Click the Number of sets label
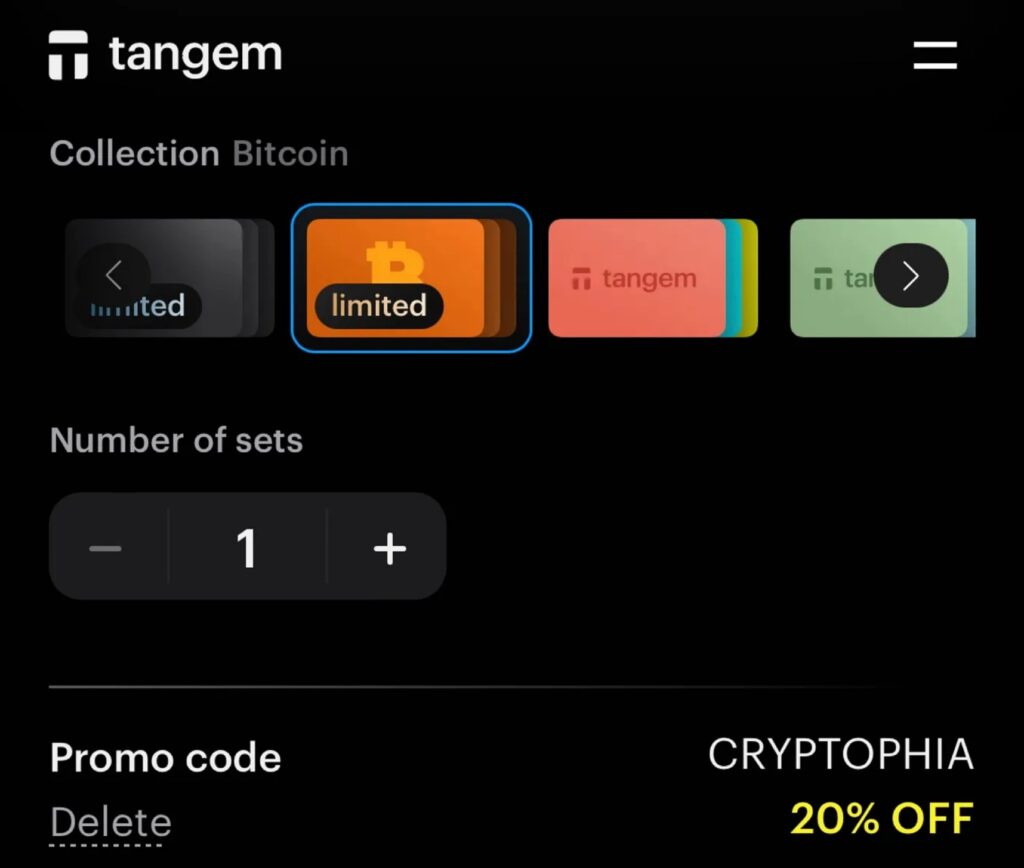The image size is (1024, 868). pos(176,440)
